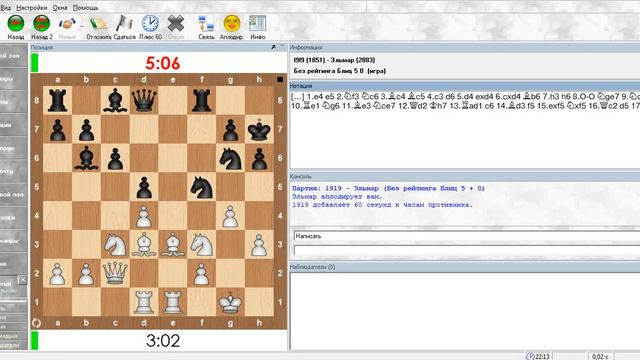Click the greyed-out Ничья handshake draw icon
This screenshot has height=360, width=640.
pos(67,24)
